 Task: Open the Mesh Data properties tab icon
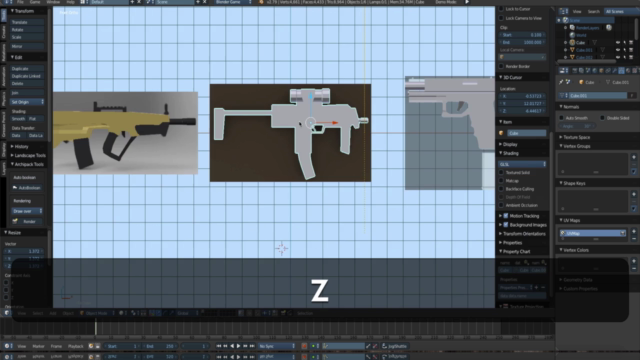click(621, 71)
